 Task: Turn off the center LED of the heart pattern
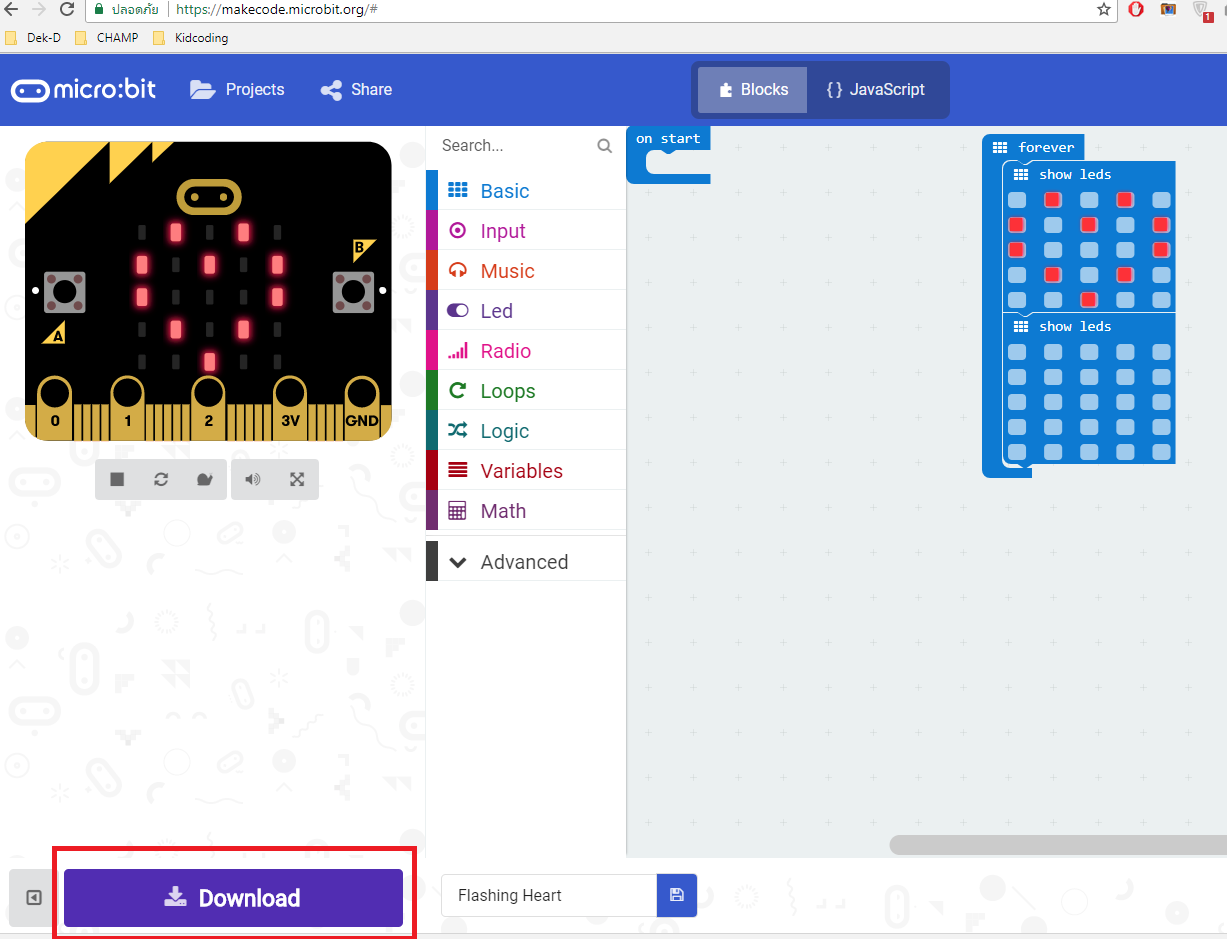click(x=1087, y=249)
